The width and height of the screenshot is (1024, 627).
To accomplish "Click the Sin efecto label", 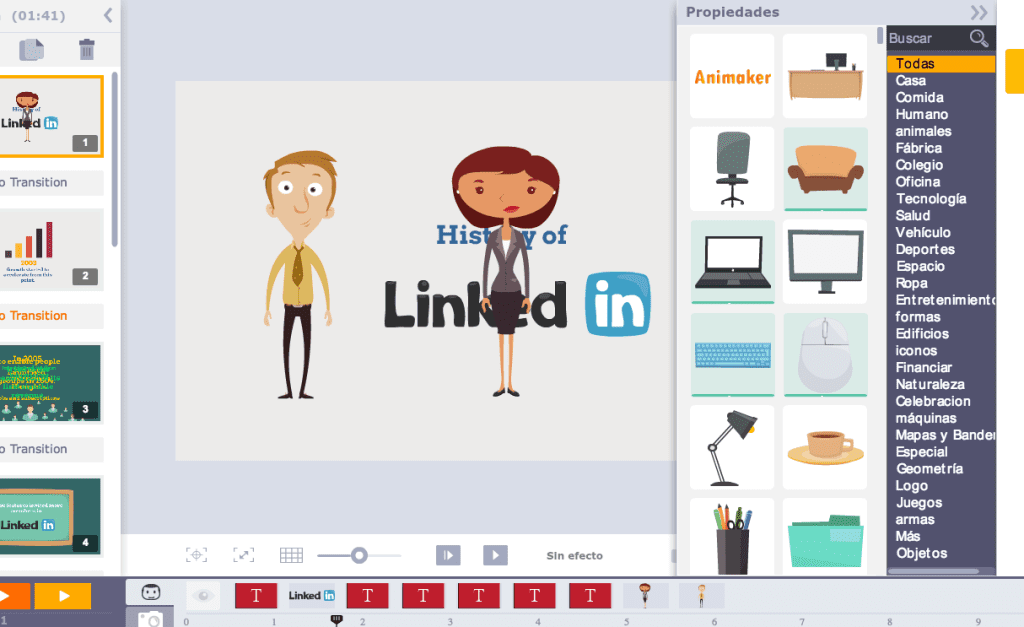I will click(x=574, y=556).
